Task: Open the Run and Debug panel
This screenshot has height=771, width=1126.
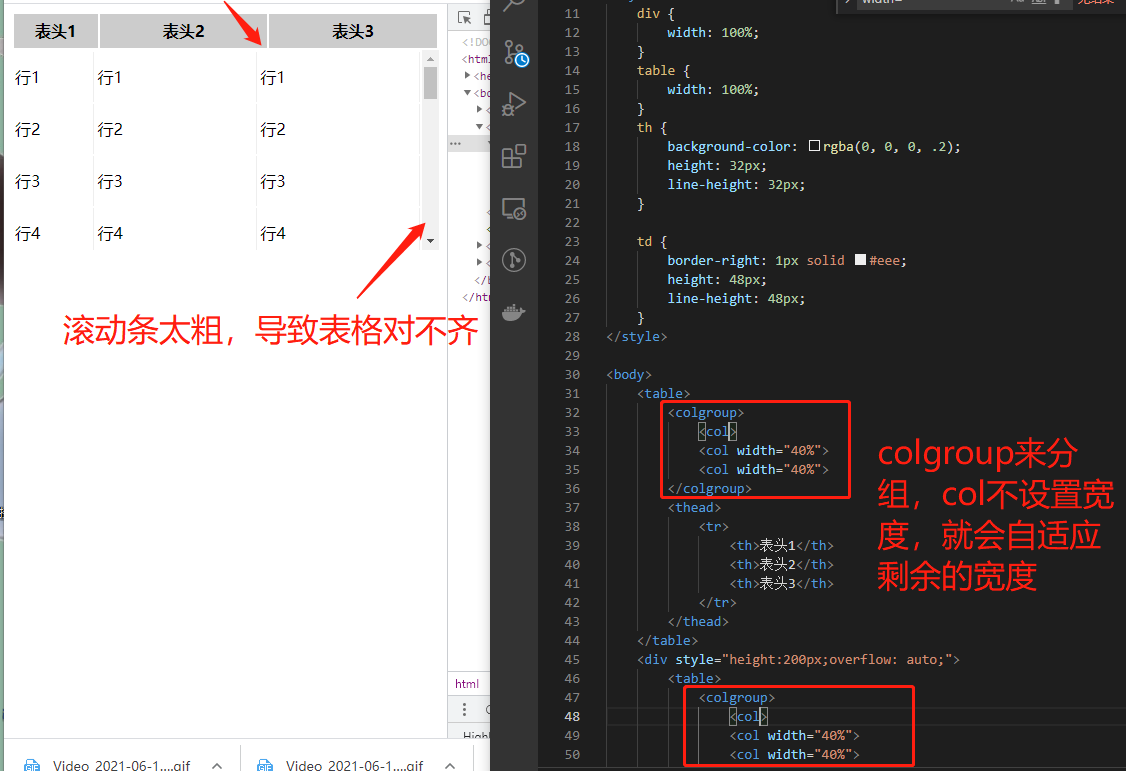Action: [513, 104]
